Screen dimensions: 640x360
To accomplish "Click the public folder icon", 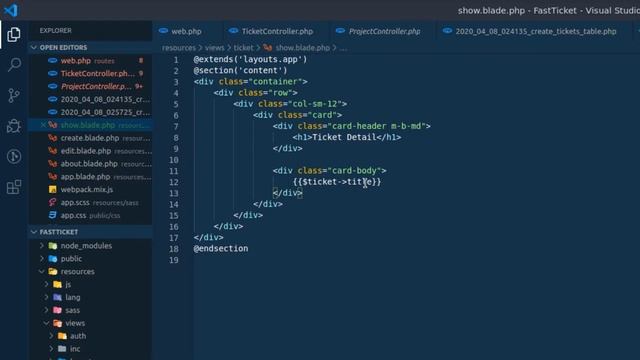I will point(53,258).
